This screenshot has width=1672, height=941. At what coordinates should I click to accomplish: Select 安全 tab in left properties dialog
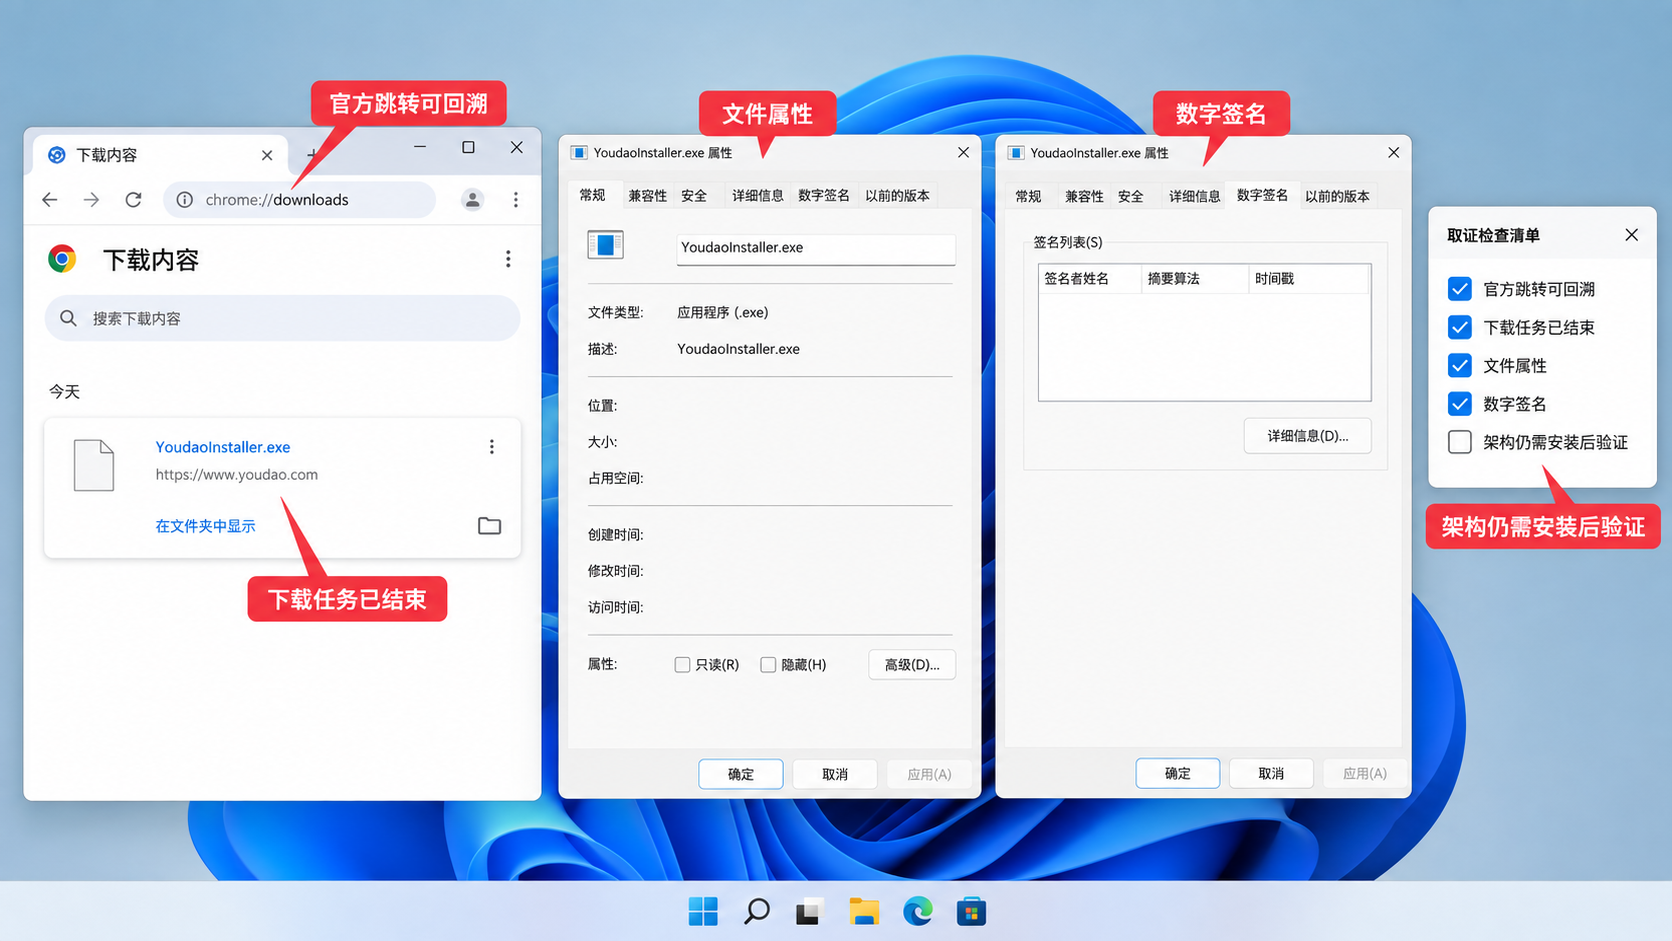[x=694, y=196]
